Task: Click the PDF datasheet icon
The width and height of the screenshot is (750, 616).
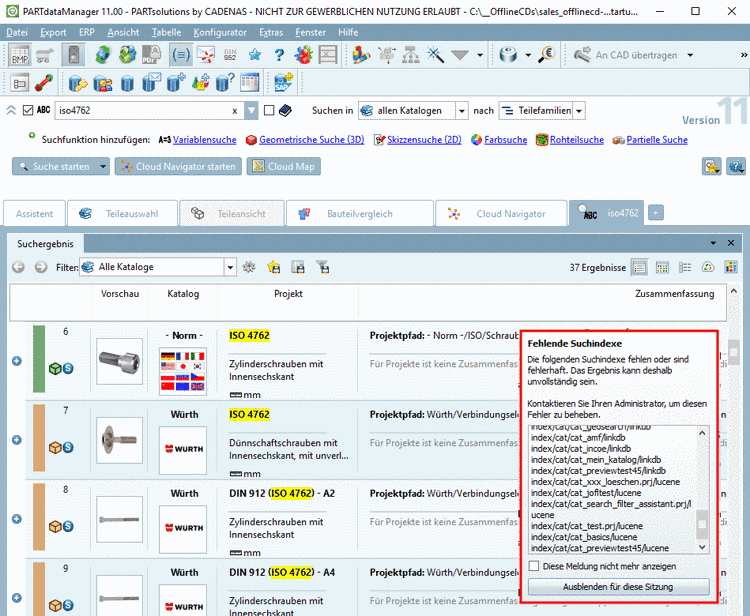Action: (152, 55)
